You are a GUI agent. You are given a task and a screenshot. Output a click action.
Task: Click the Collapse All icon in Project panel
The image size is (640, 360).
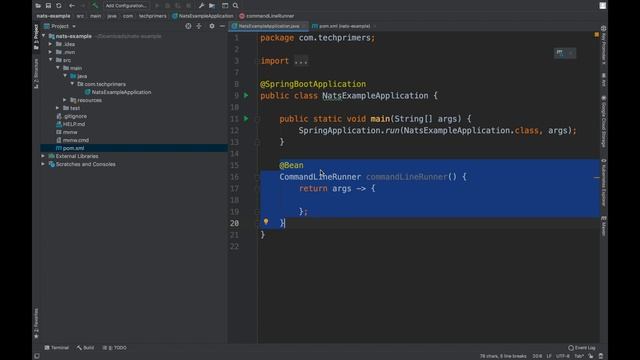[199, 26]
